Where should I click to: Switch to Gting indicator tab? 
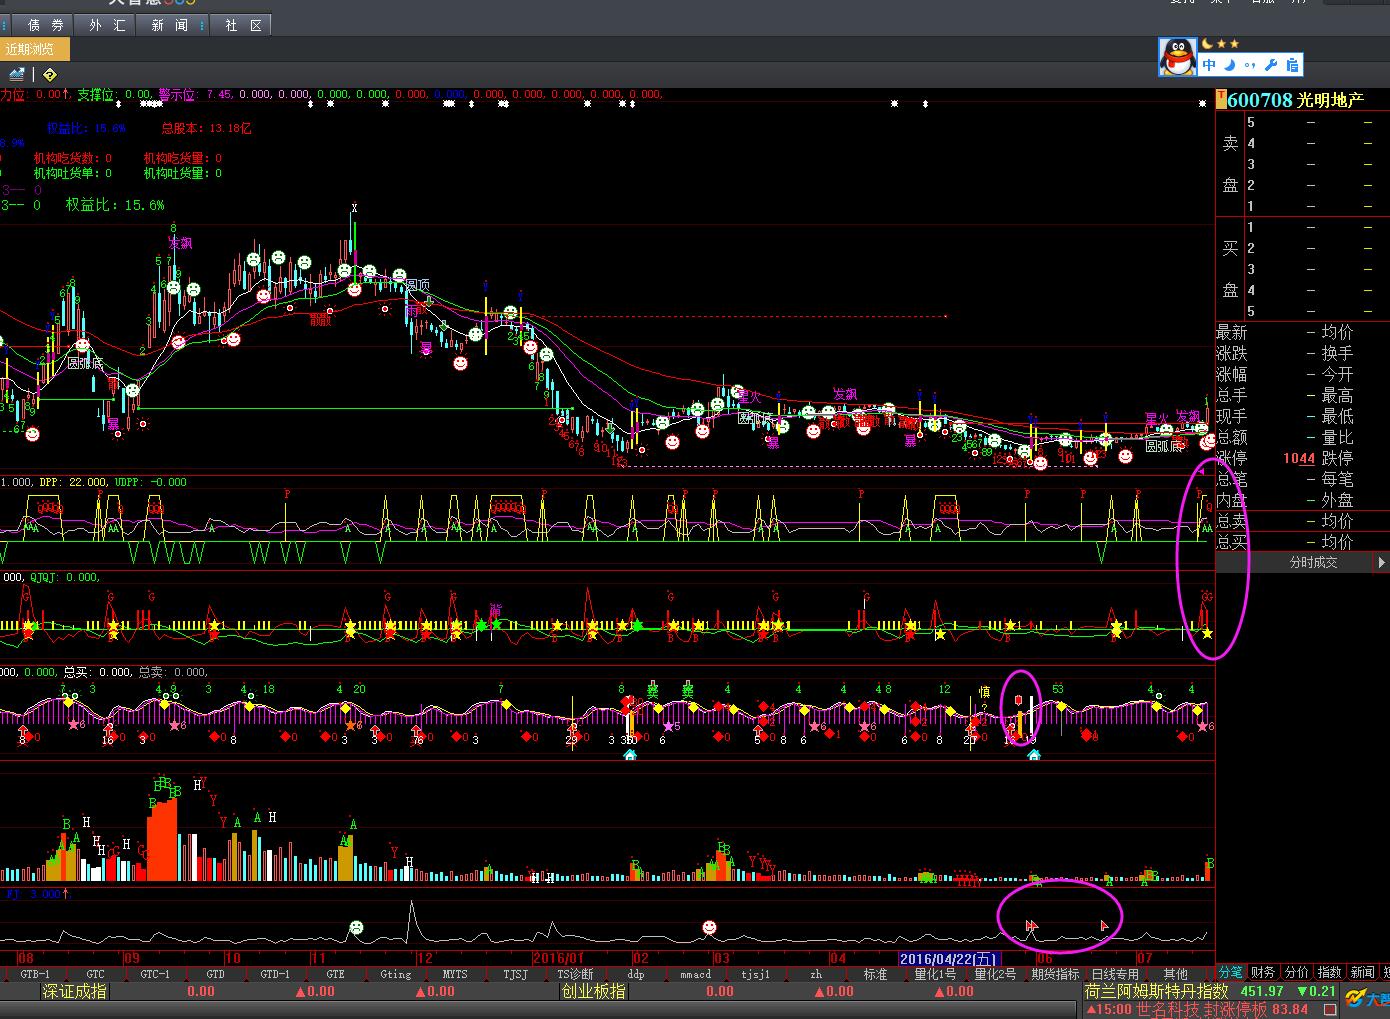(x=395, y=973)
